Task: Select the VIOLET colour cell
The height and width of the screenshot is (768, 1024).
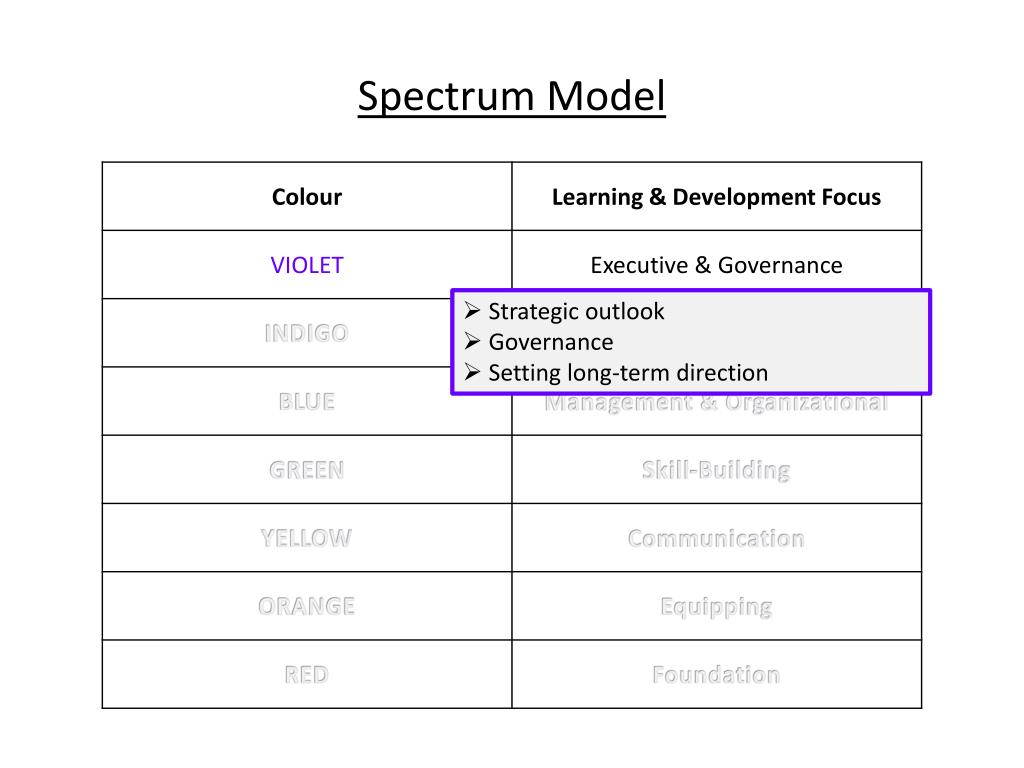Action: (307, 264)
